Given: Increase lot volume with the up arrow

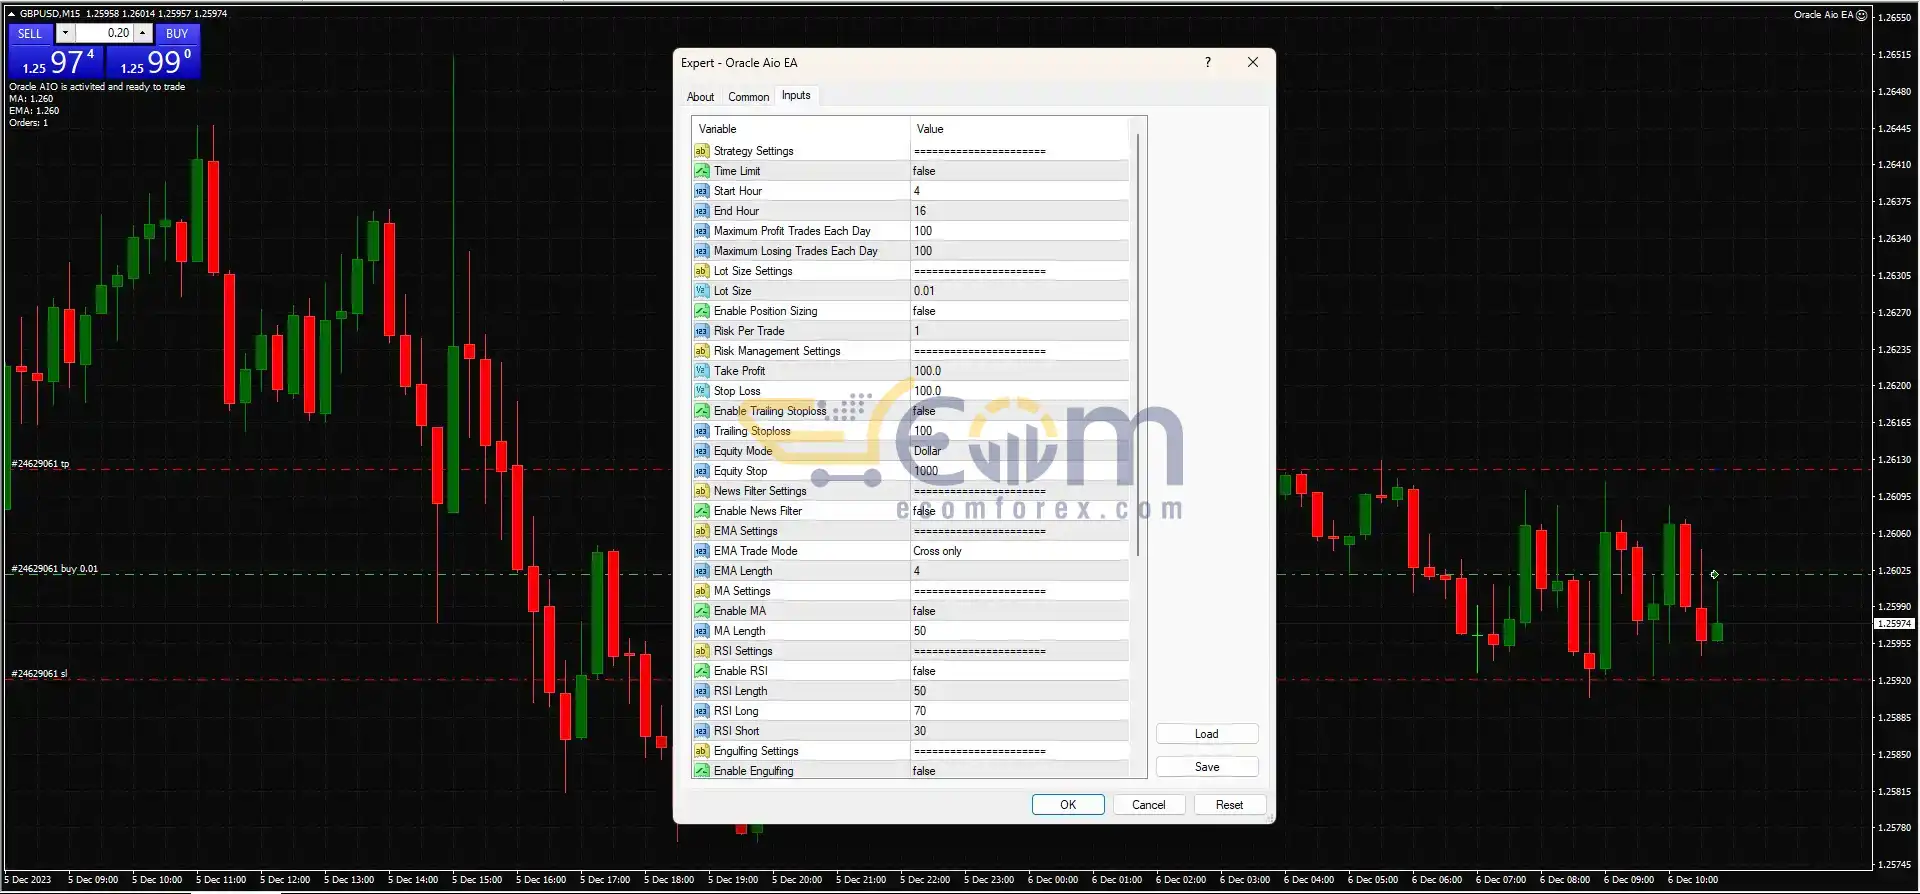Looking at the screenshot, I should (x=143, y=33).
